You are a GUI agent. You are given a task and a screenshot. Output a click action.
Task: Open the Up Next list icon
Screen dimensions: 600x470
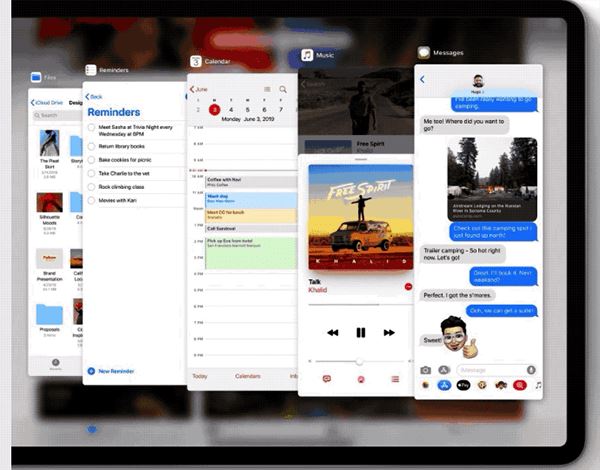[395, 379]
